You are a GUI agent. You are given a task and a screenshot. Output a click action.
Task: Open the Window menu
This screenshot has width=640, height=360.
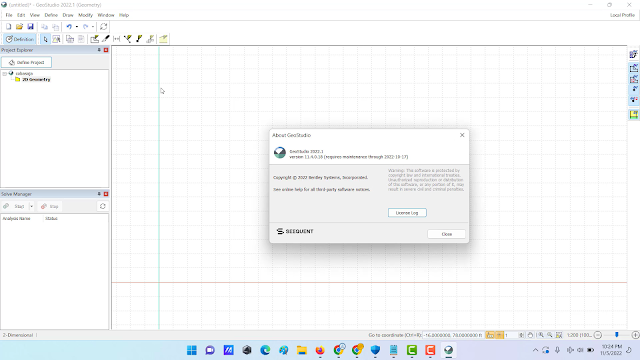pos(106,15)
